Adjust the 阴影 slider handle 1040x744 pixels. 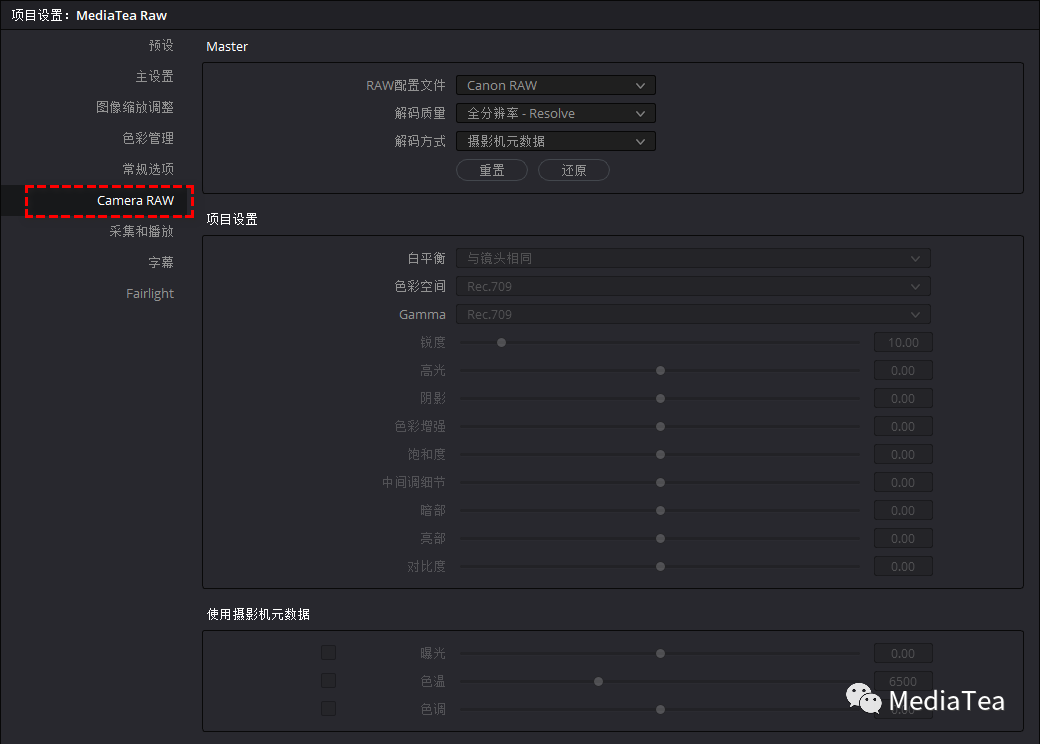[x=660, y=399]
